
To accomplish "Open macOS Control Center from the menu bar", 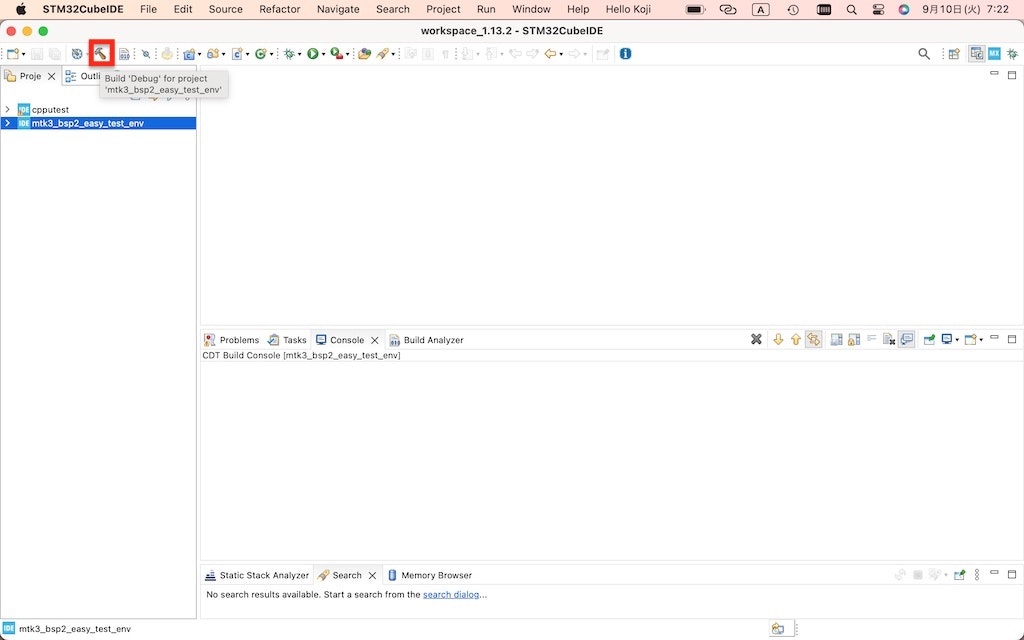I will (x=877, y=10).
